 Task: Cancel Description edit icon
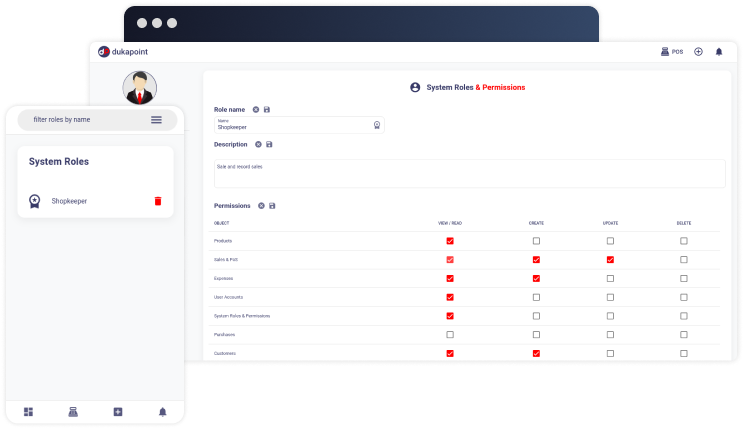pos(258,144)
